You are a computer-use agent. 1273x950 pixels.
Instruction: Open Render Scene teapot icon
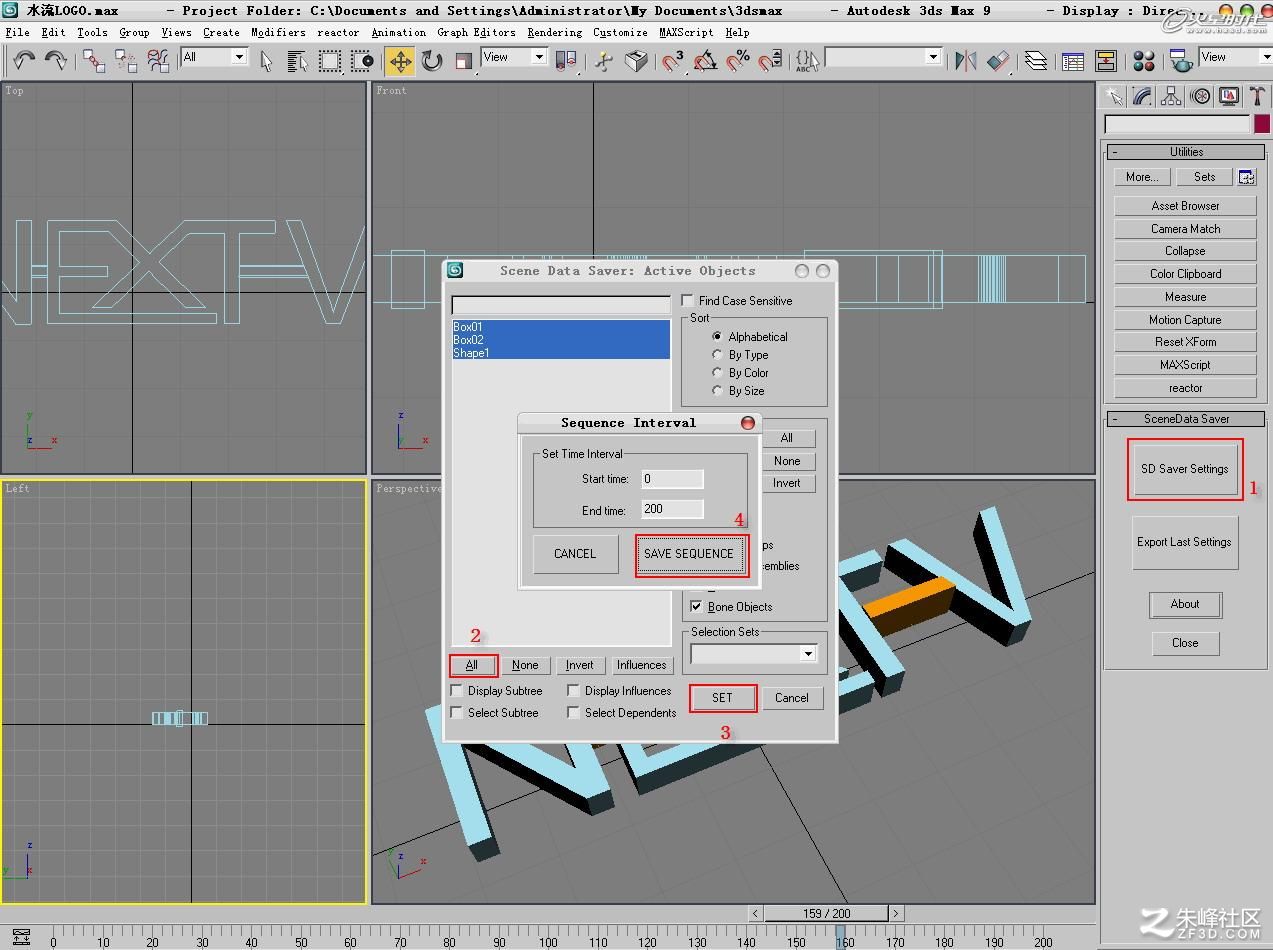[1180, 61]
